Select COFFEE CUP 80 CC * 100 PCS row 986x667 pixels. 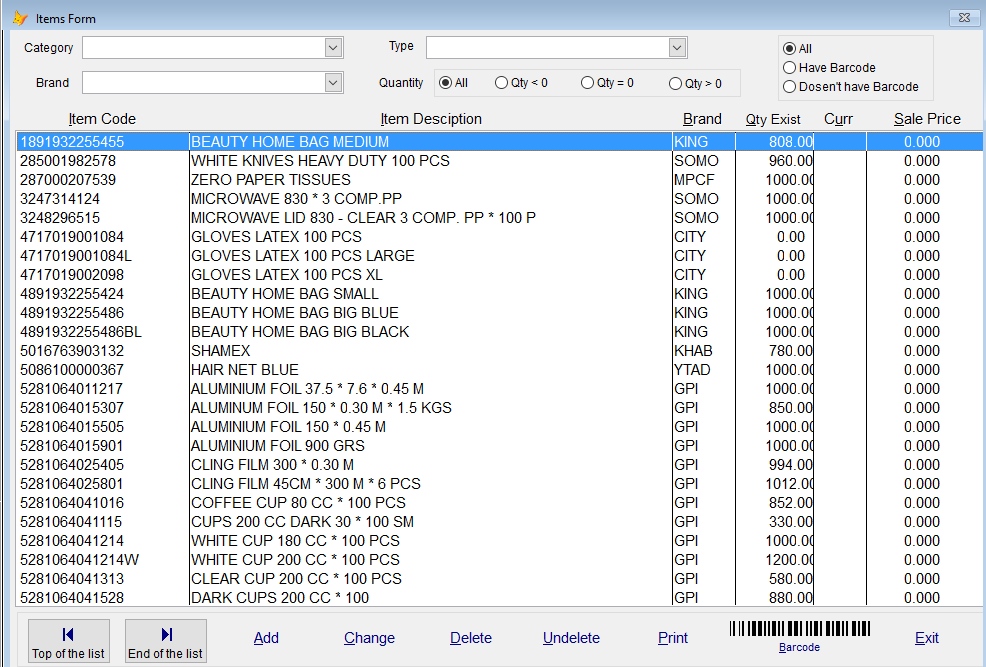click(x=500, y=503)
